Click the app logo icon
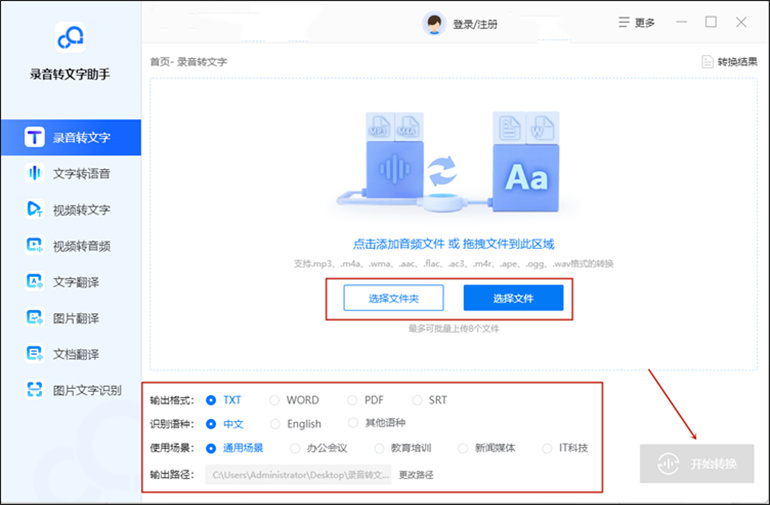The width and height of the screenshot is (770, 505). 70,37
